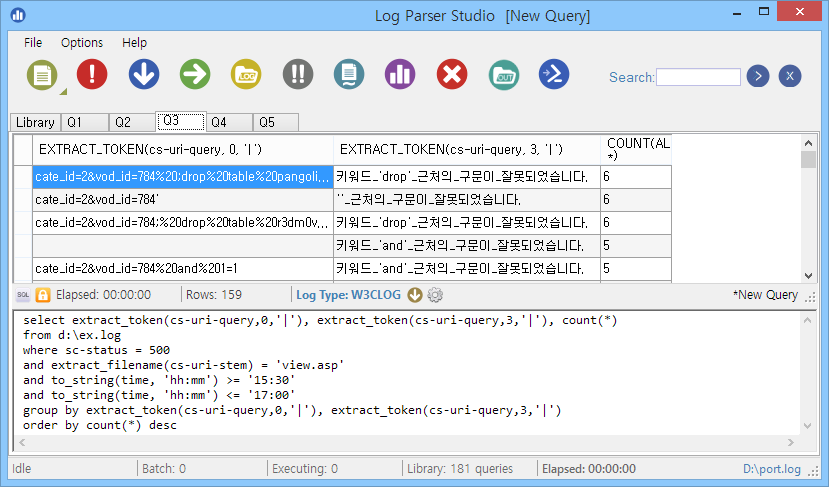Select the row header of the first result row
This screenshot has width=829, height=487.
[x=23, y=177]
